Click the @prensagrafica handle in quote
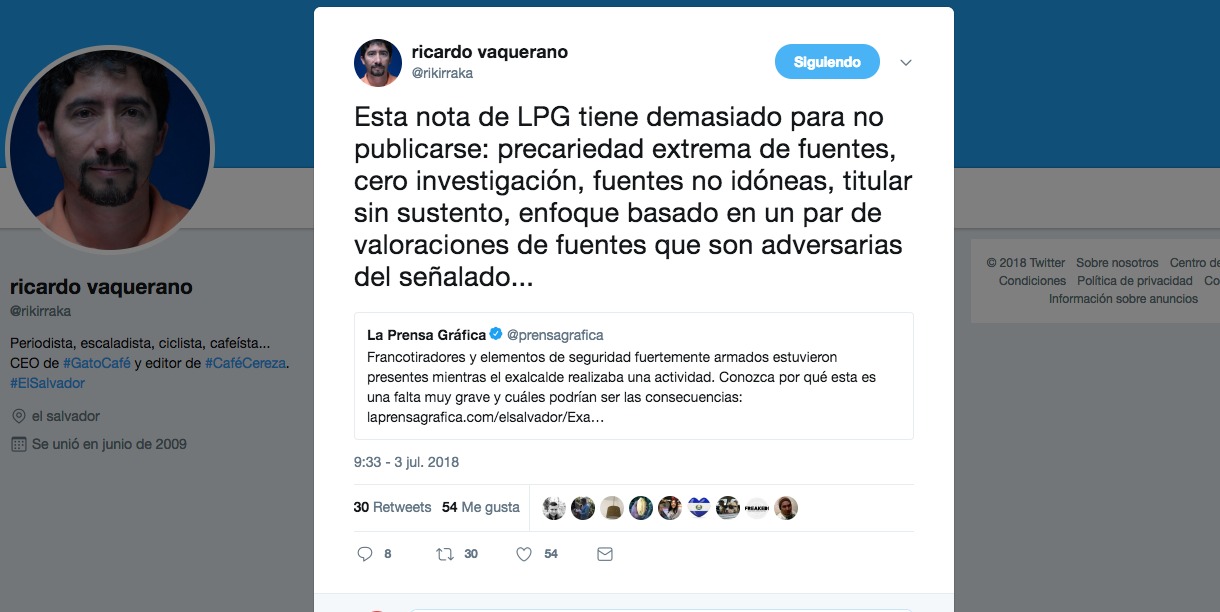This screenshot has width=1220, height=612. click(x=555, y=334)
